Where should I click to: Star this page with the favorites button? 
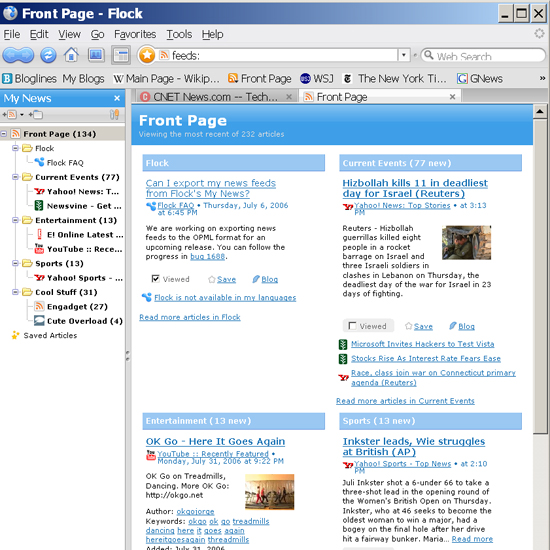147,55
